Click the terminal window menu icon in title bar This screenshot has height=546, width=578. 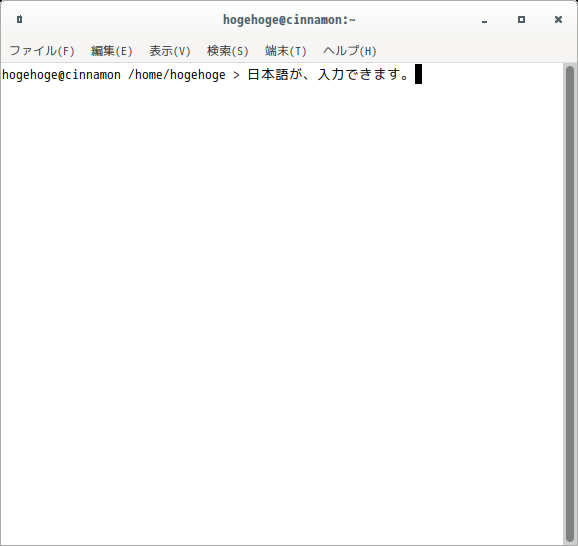[20, 19]
